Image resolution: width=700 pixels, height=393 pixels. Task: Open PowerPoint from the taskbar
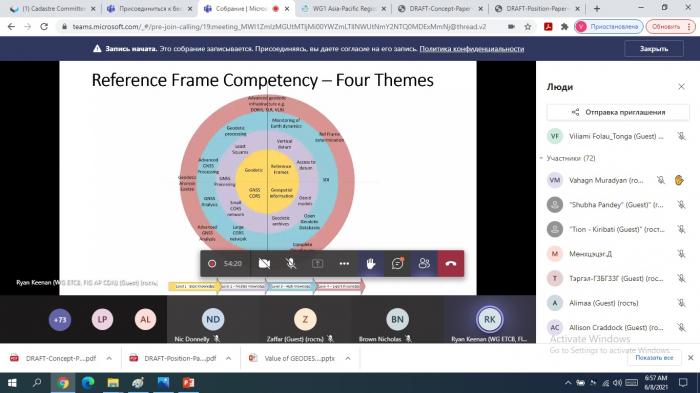(188, 383)
